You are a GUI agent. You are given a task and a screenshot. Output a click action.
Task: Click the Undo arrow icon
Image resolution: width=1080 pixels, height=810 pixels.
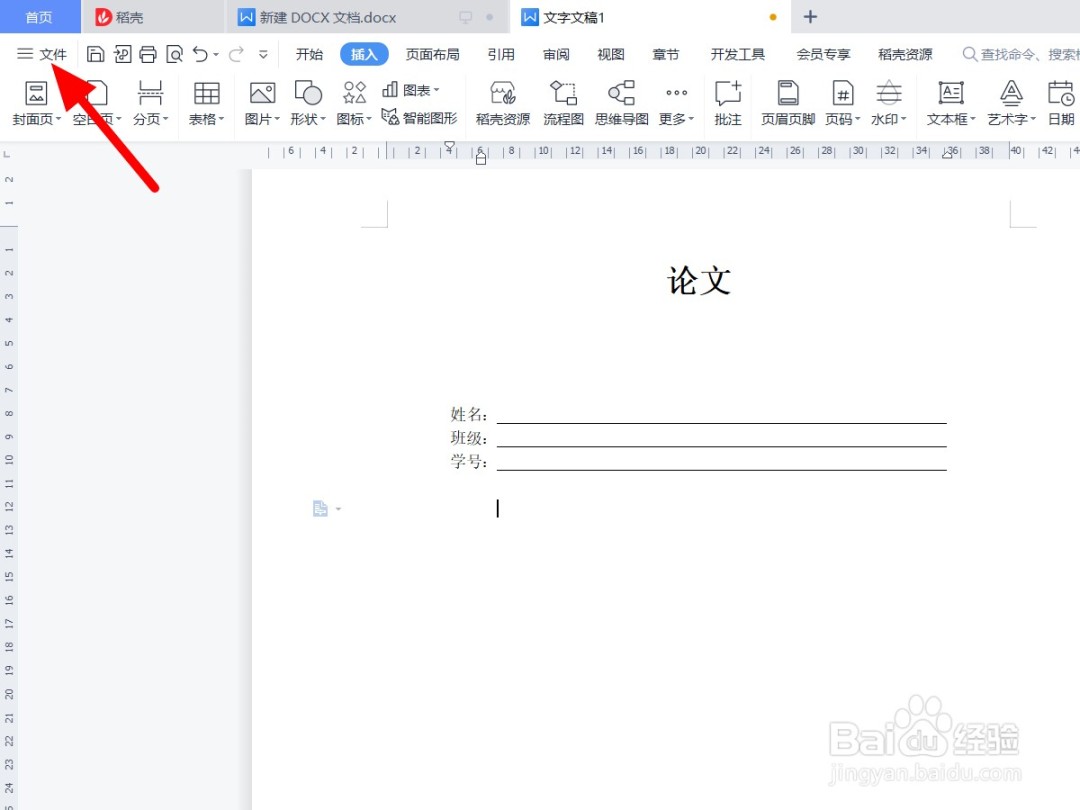(200, 54)
